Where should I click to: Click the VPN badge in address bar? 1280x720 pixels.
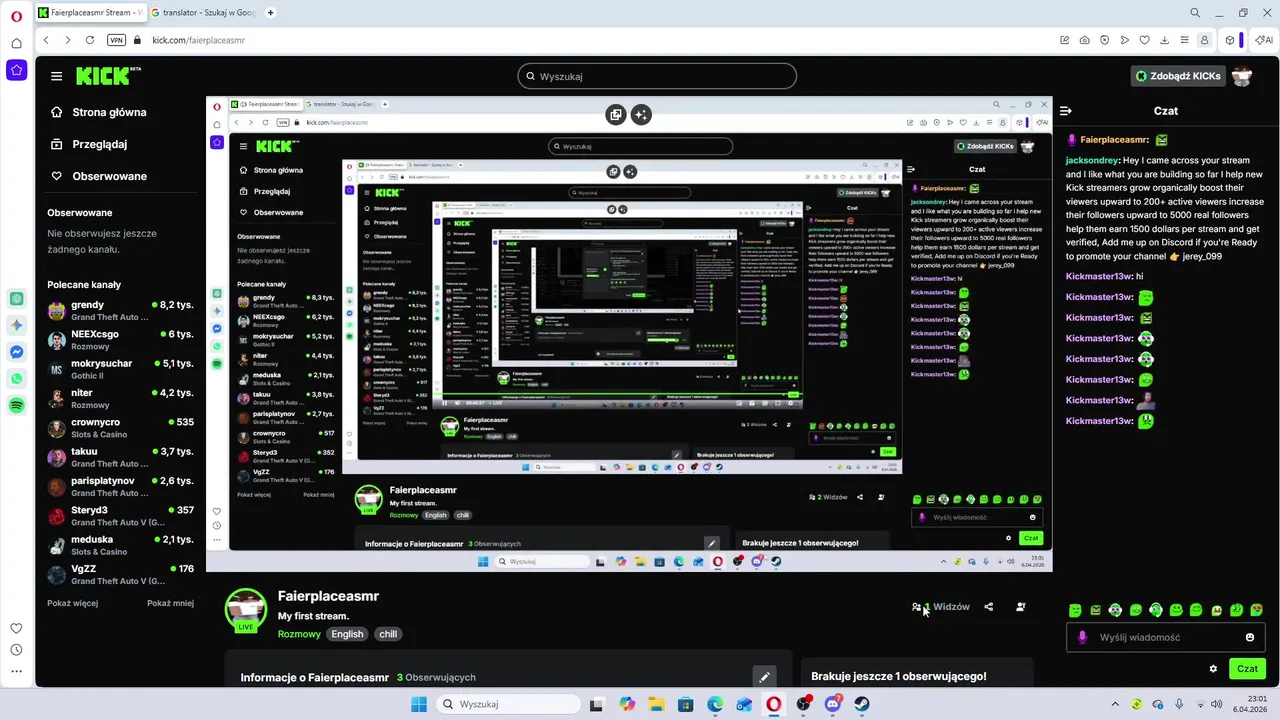116,40
